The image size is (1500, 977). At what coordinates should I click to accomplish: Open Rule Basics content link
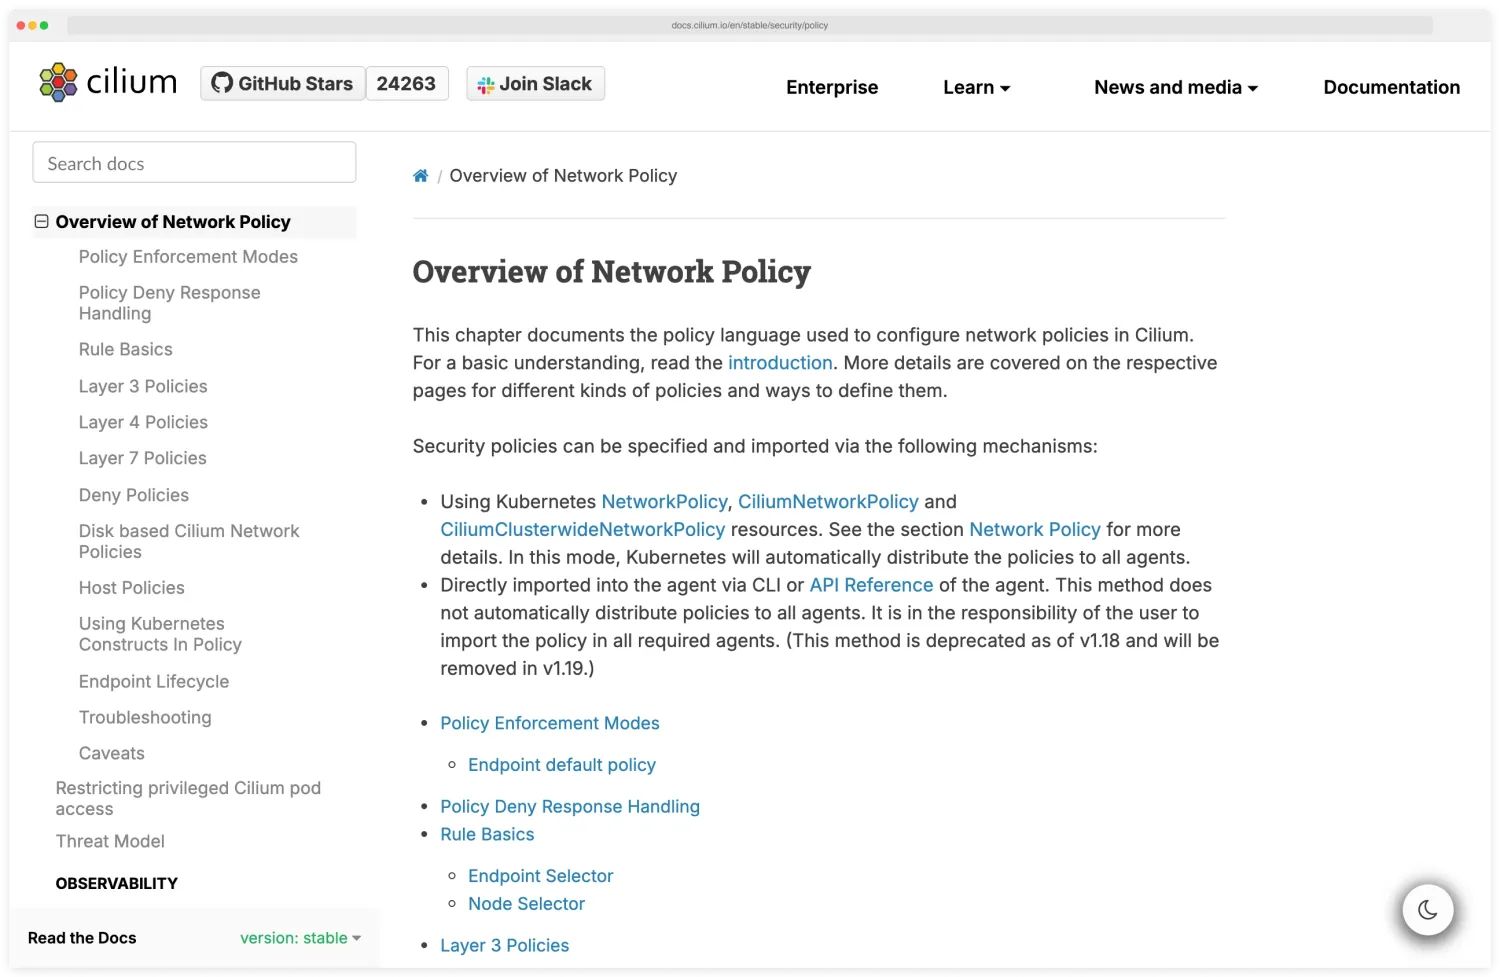[x=488, y=835]
